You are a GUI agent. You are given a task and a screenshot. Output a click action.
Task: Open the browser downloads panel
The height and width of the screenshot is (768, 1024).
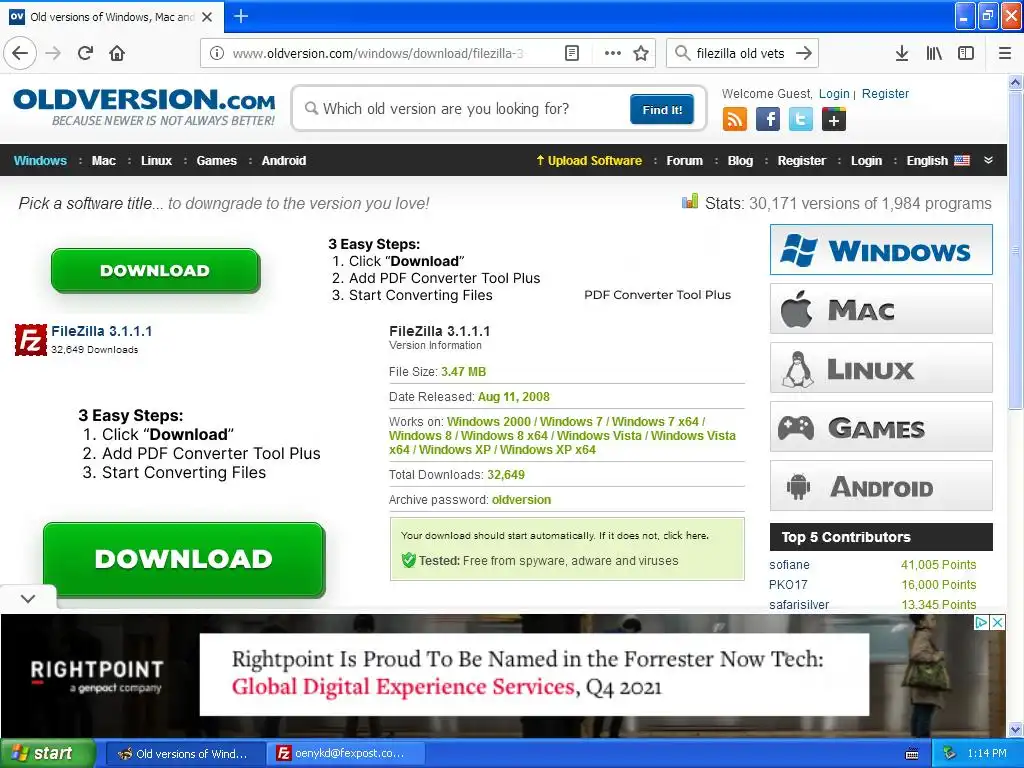(x=902, y=53)
